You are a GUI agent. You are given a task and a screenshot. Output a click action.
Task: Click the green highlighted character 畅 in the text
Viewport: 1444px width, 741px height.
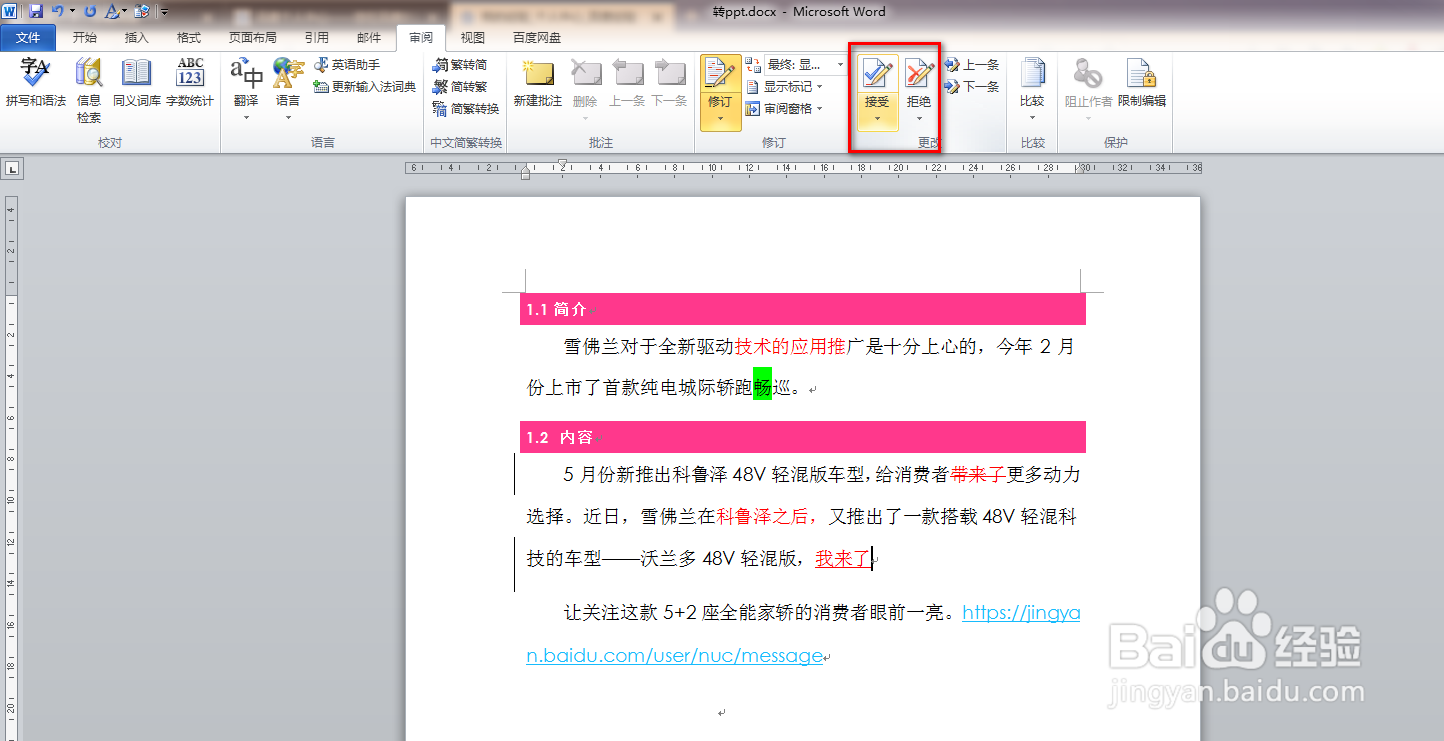point(762,389)
